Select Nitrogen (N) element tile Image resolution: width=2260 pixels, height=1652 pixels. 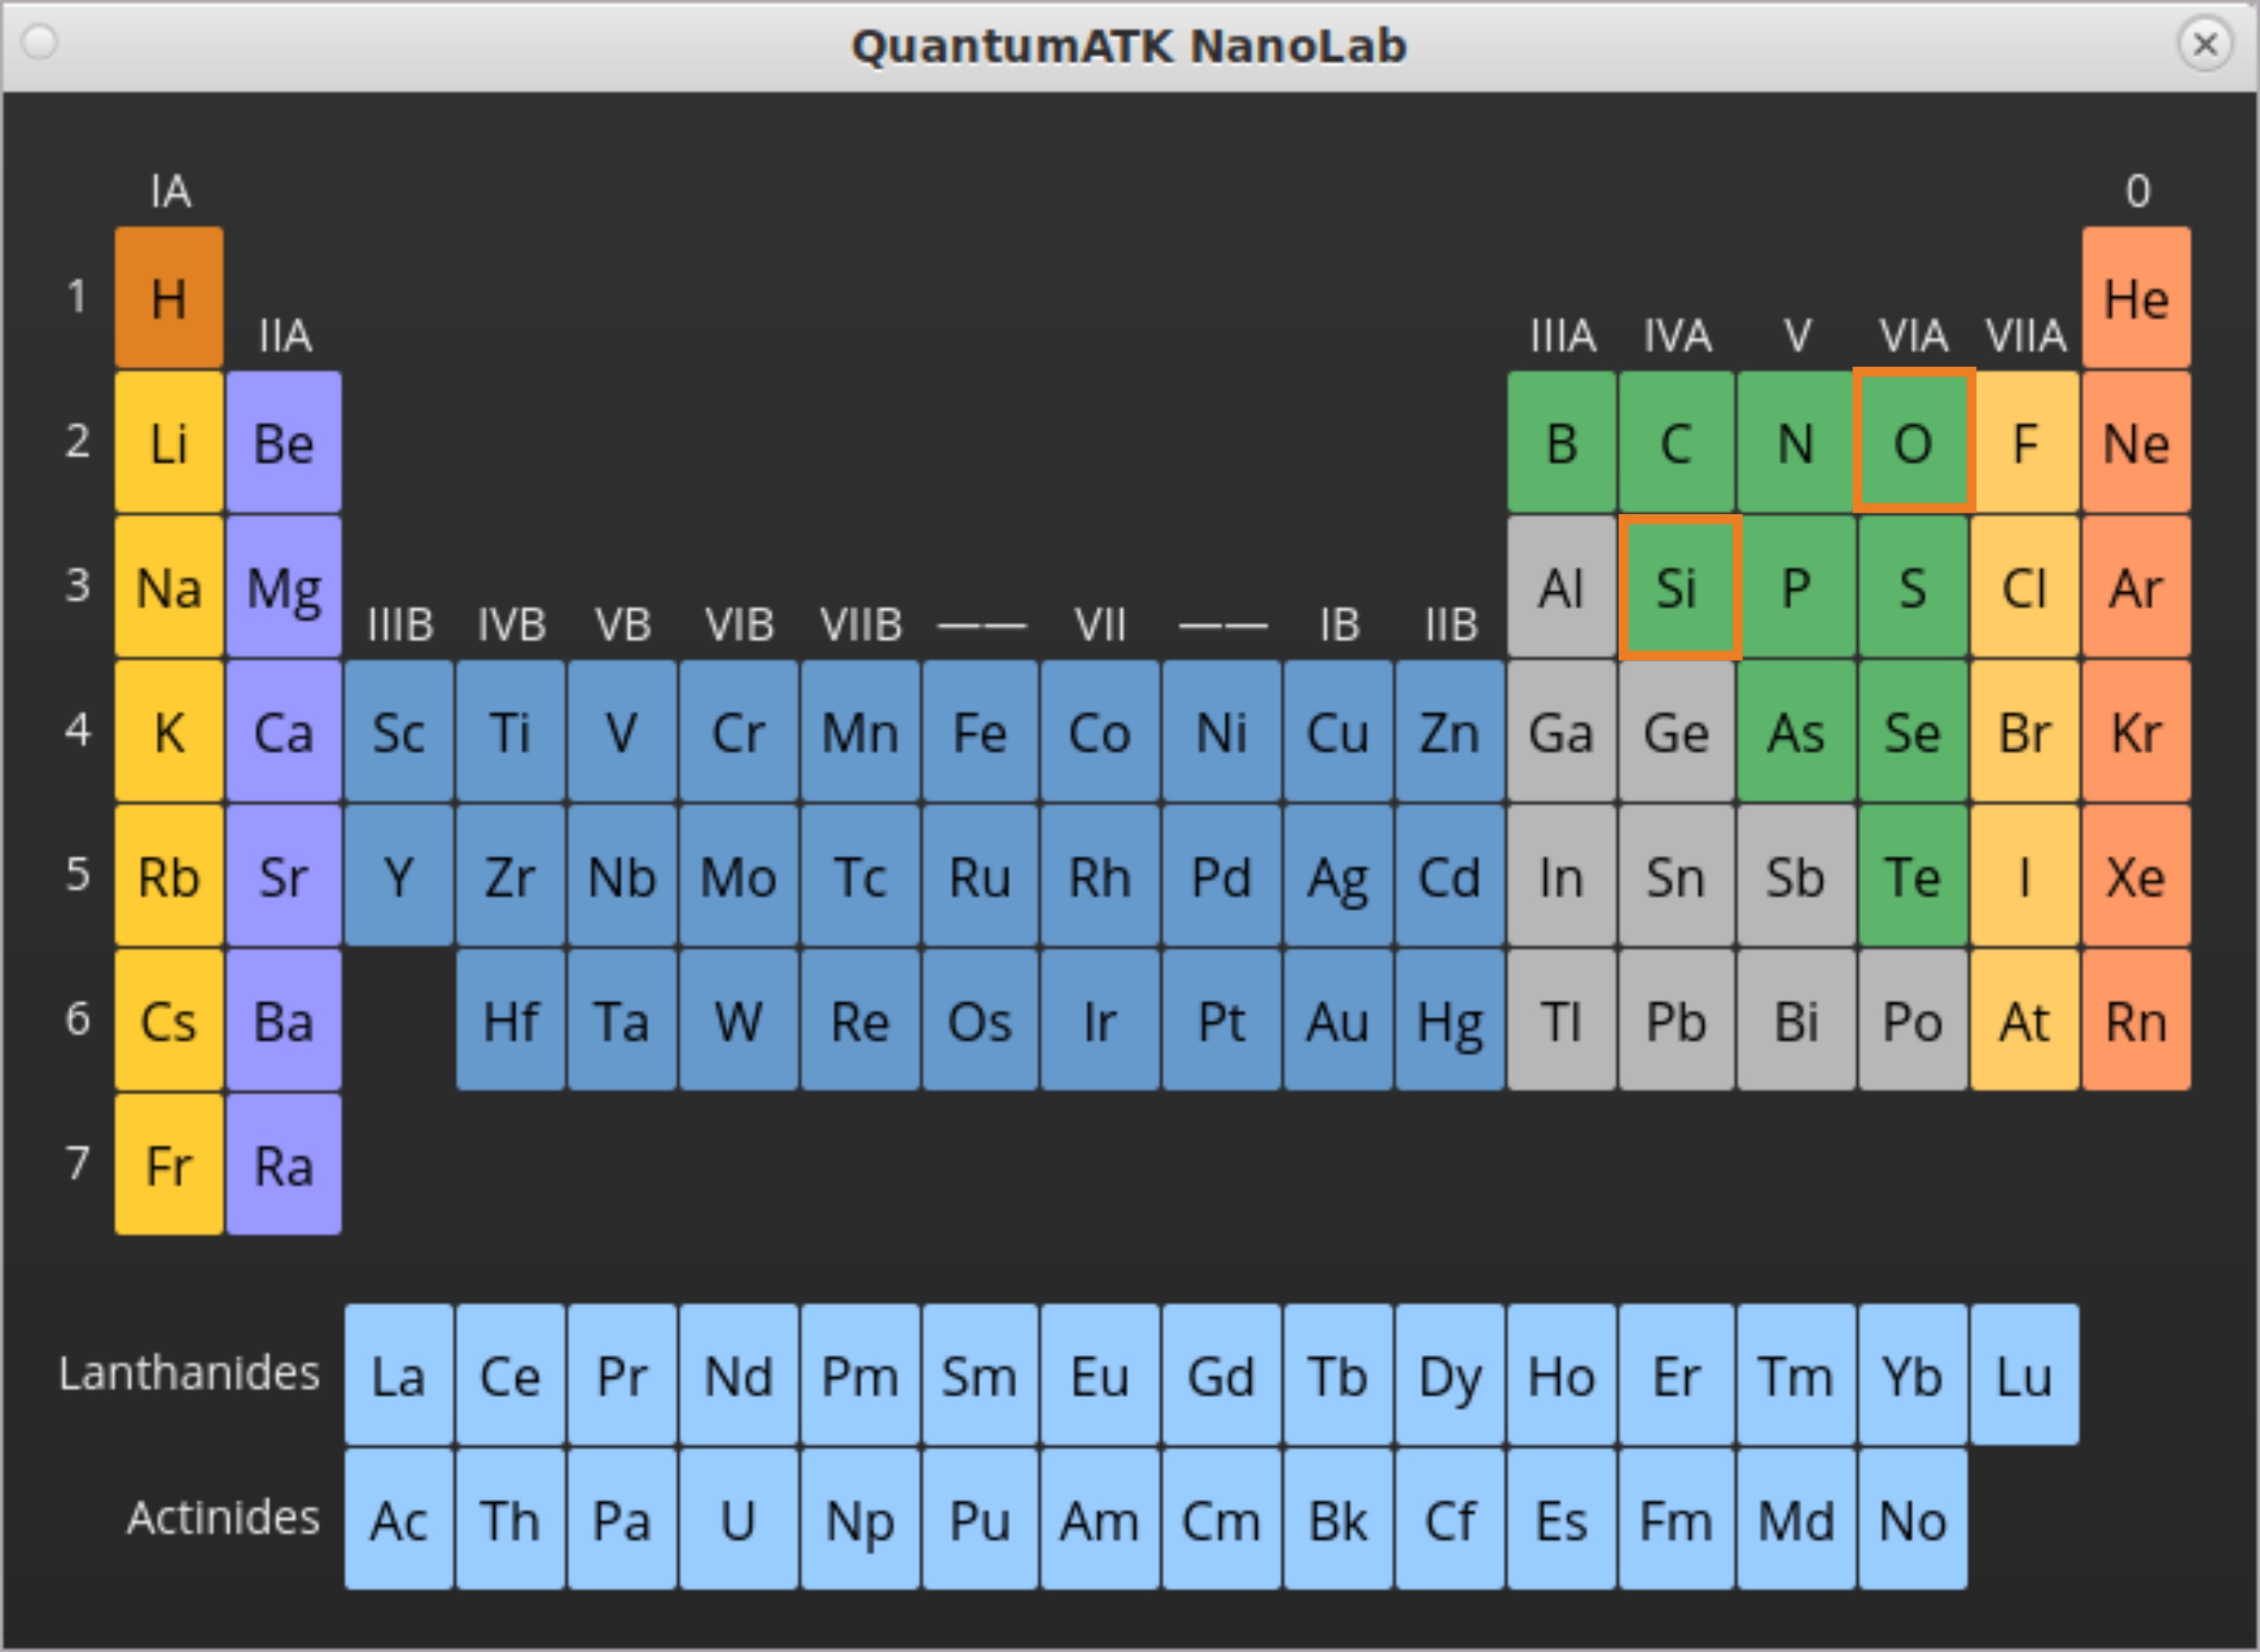click(1796, 442)
